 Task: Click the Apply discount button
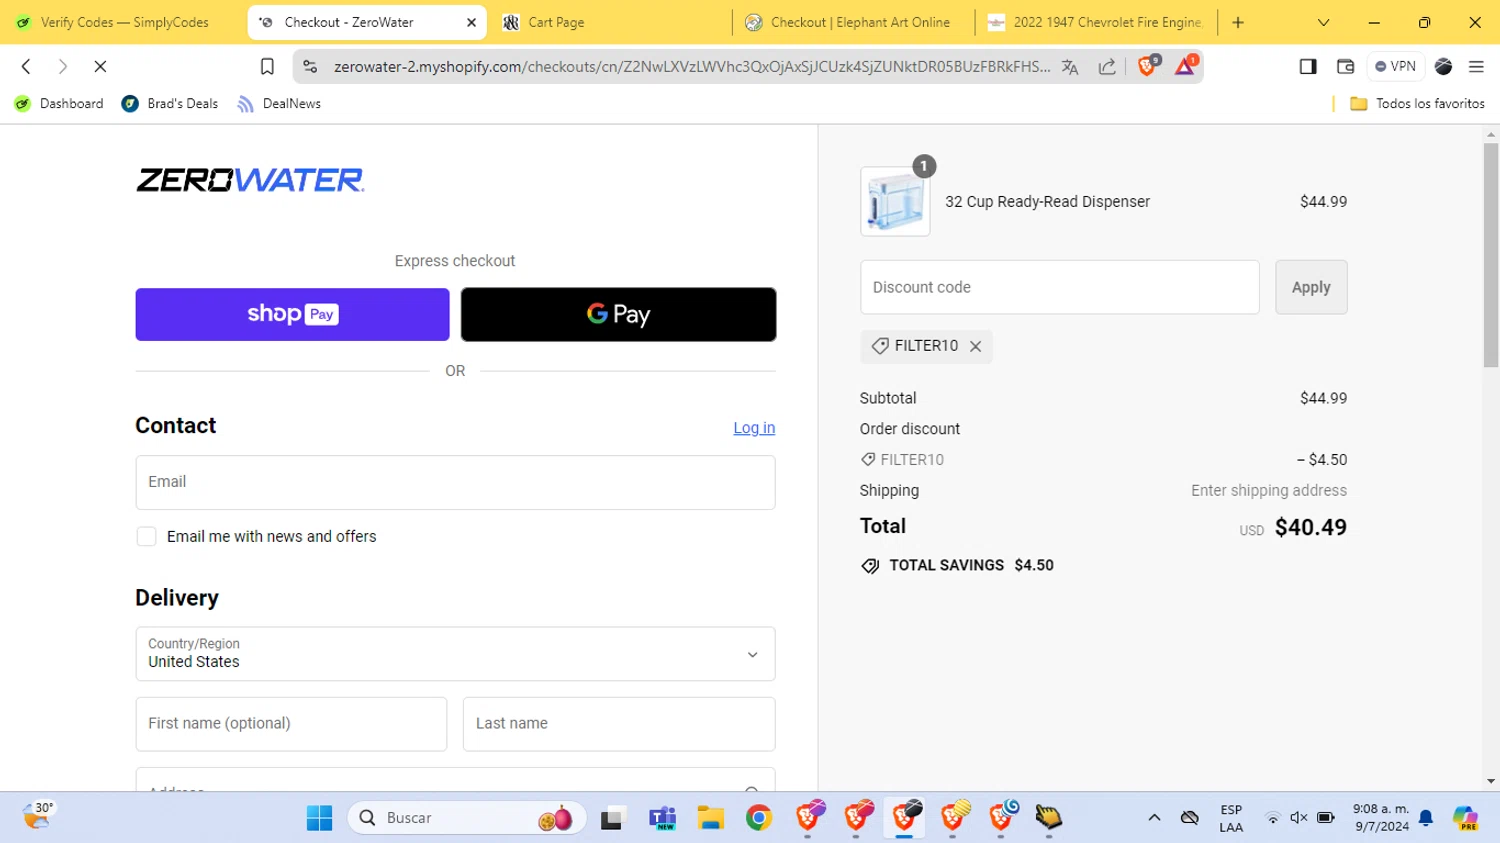pos(1311,287)
